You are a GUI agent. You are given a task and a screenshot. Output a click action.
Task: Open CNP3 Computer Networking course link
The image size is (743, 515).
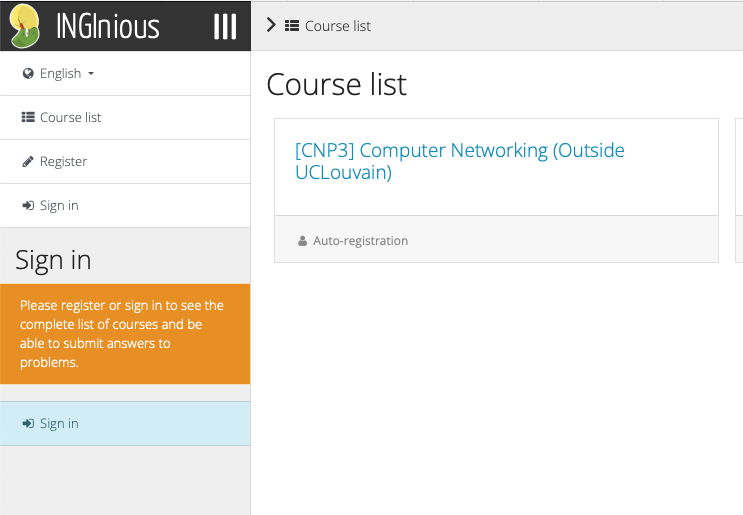(460, 161)
